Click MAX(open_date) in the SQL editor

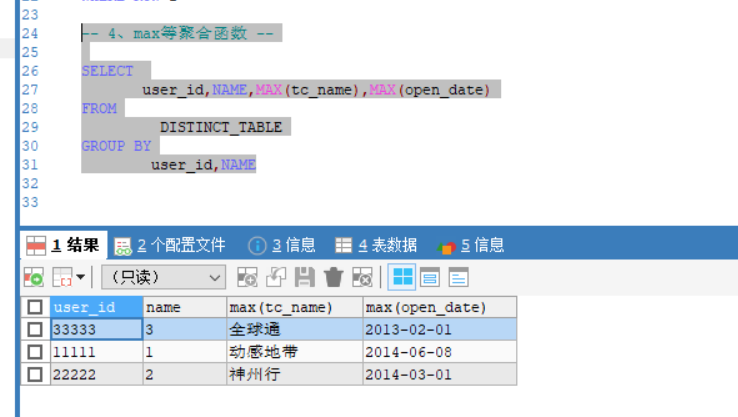point(430,90)
